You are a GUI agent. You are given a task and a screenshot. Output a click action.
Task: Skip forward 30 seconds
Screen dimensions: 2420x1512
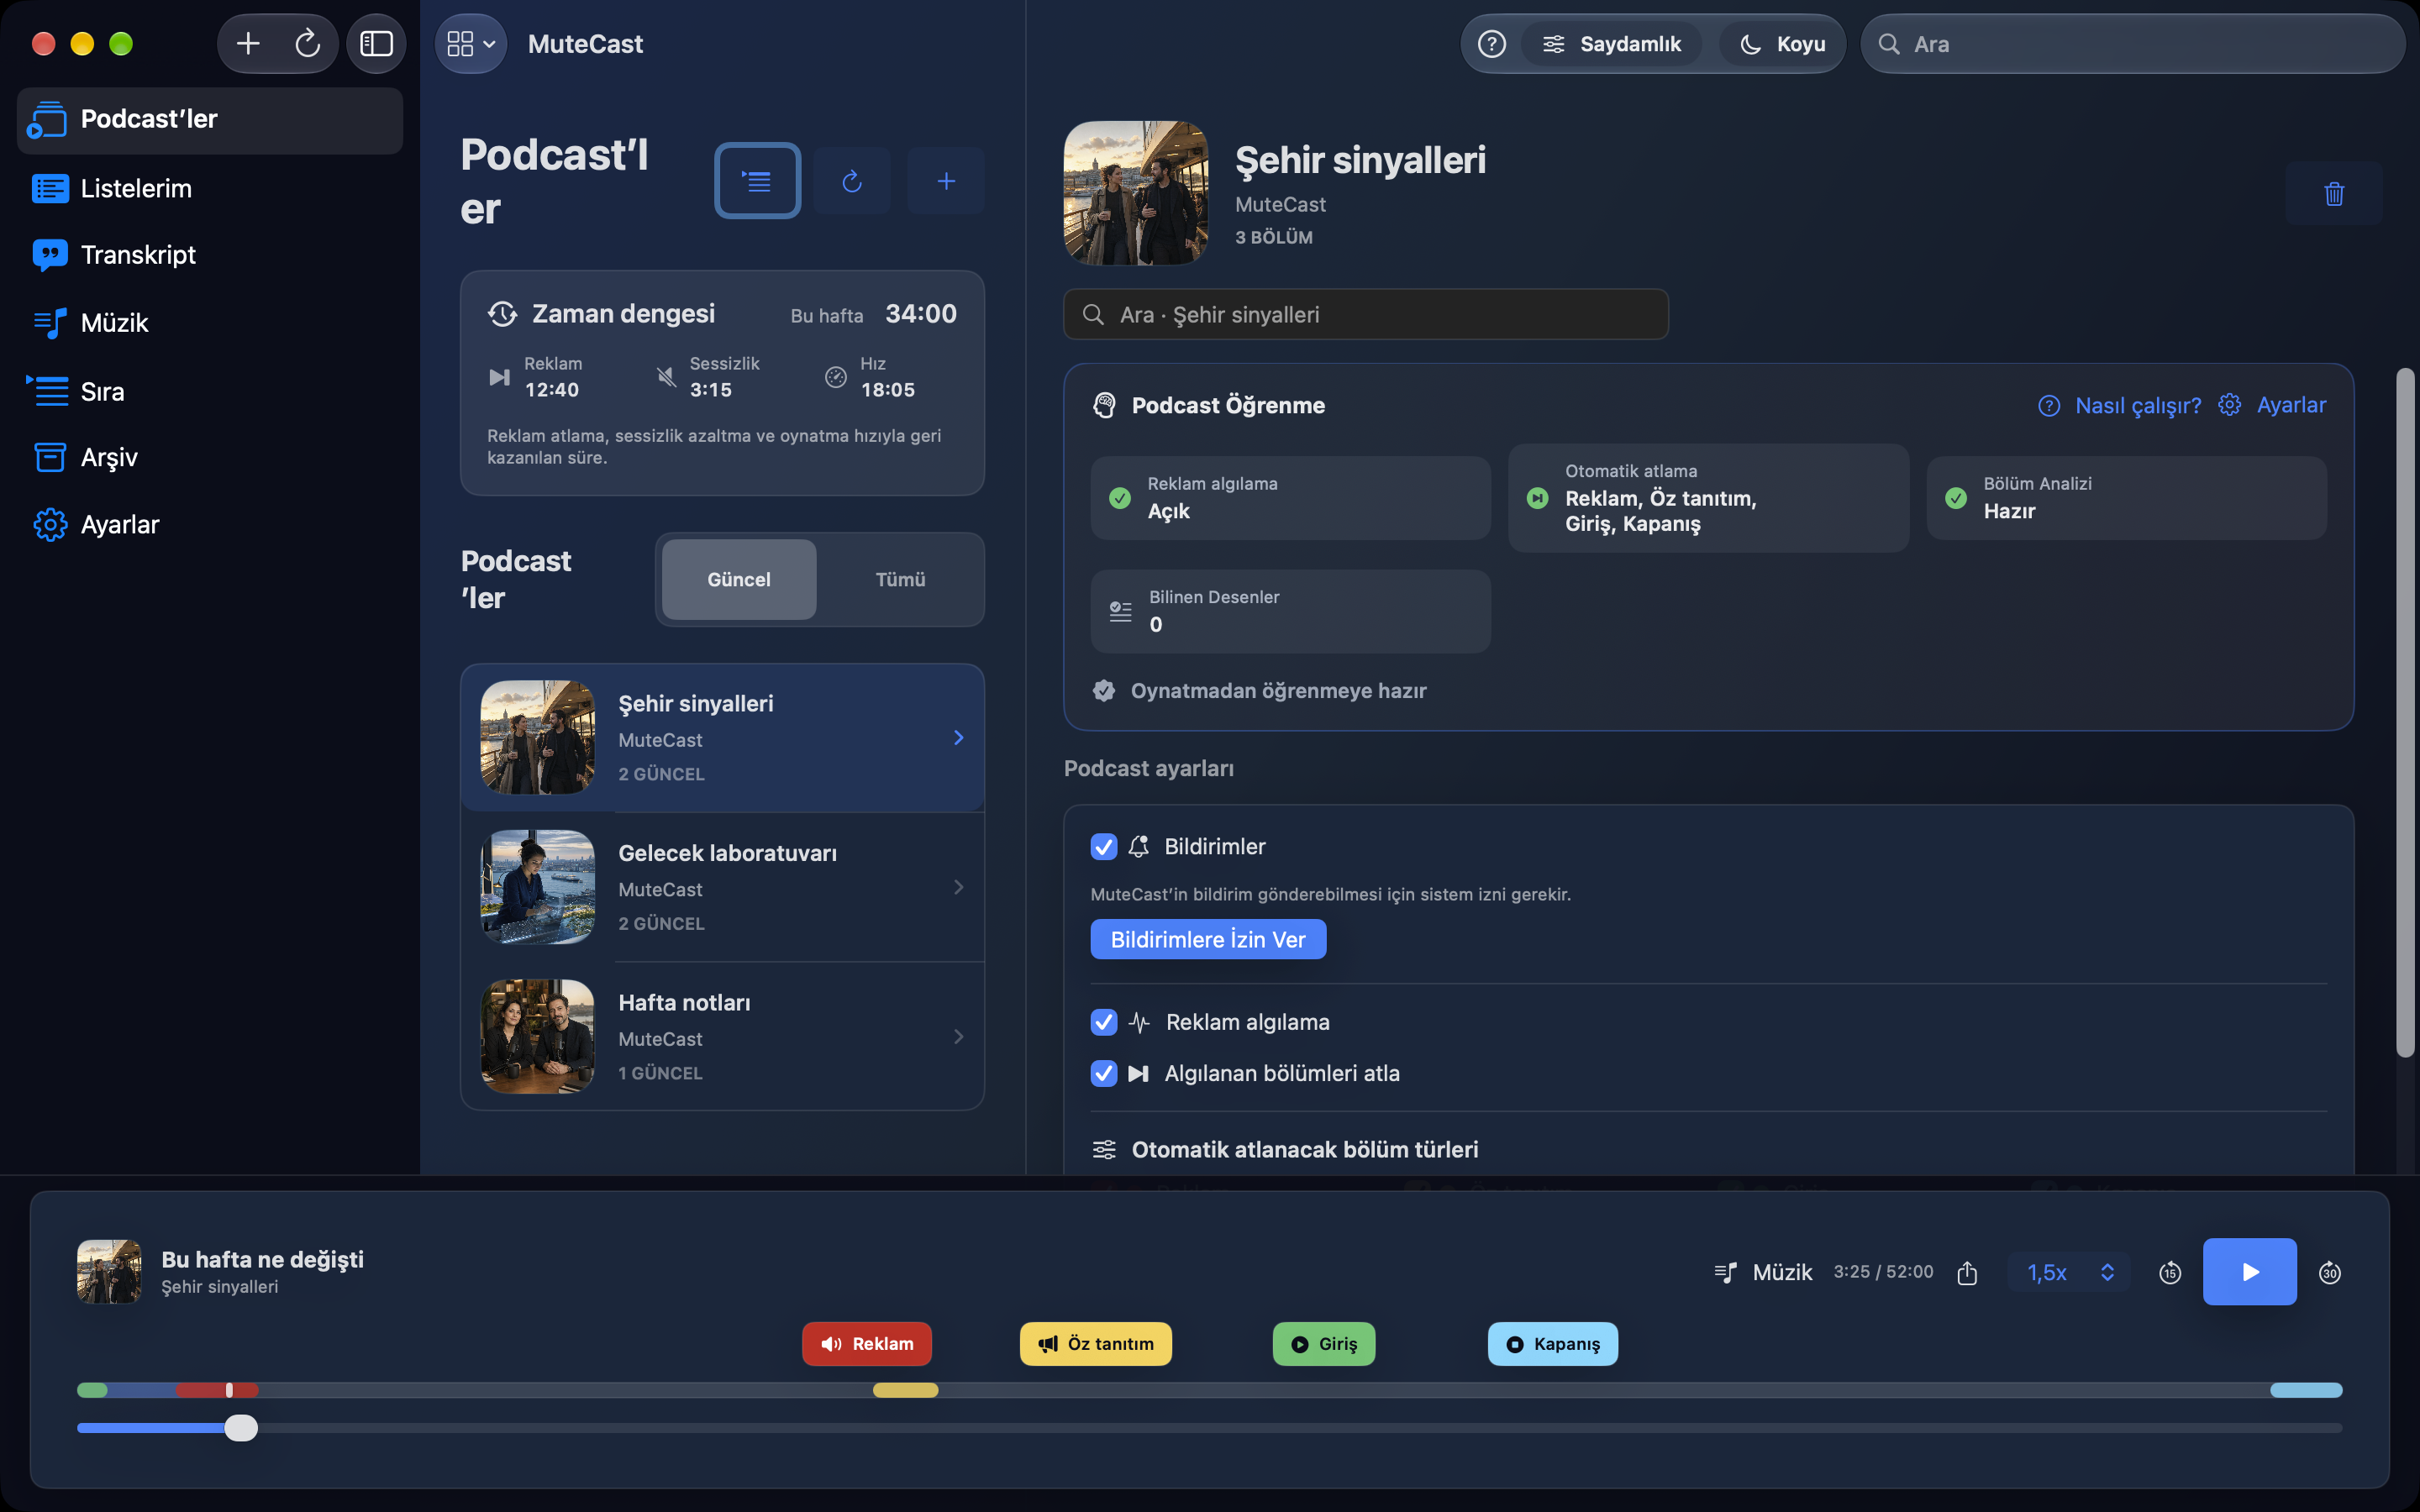tap(2330, 1272)
